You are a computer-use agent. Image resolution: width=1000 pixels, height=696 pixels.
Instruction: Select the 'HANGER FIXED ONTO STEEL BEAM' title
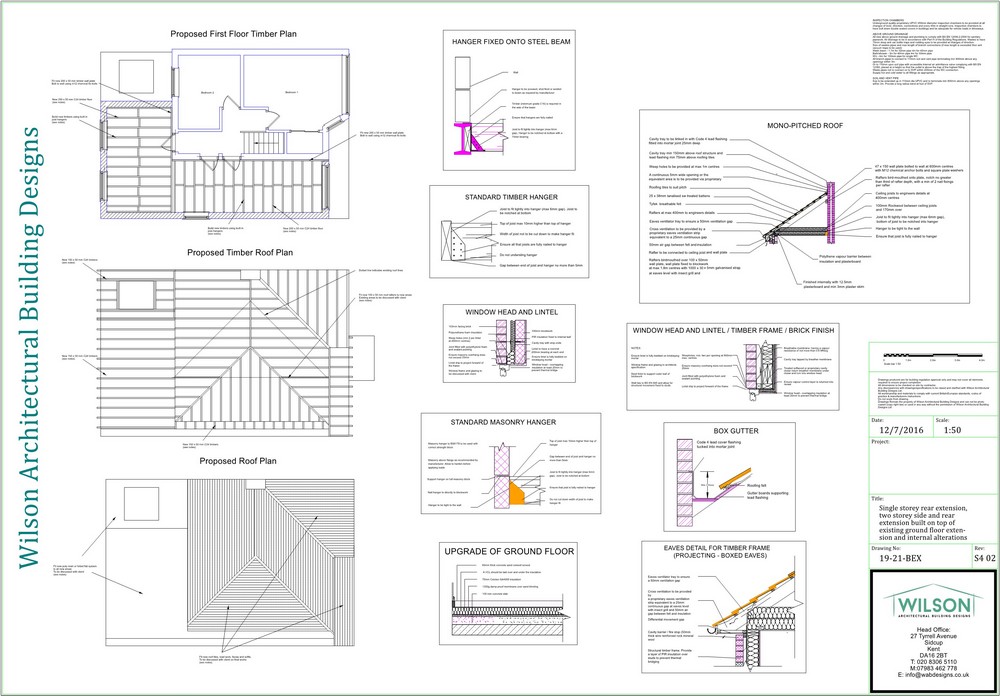tap(511, 42)
